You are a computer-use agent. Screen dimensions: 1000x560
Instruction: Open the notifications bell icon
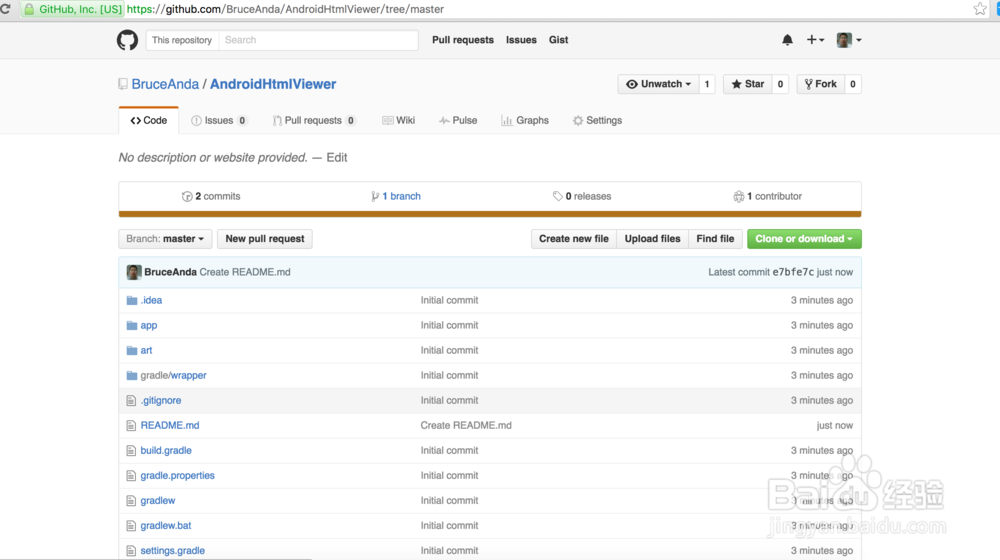click(x=787, y=40)
